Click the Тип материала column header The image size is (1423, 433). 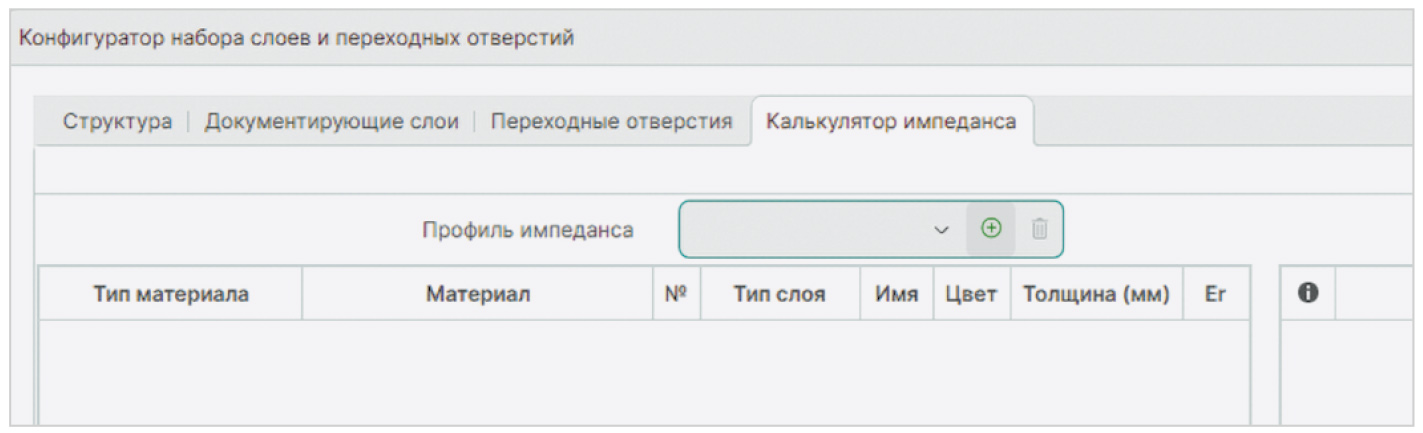(171, 294)
